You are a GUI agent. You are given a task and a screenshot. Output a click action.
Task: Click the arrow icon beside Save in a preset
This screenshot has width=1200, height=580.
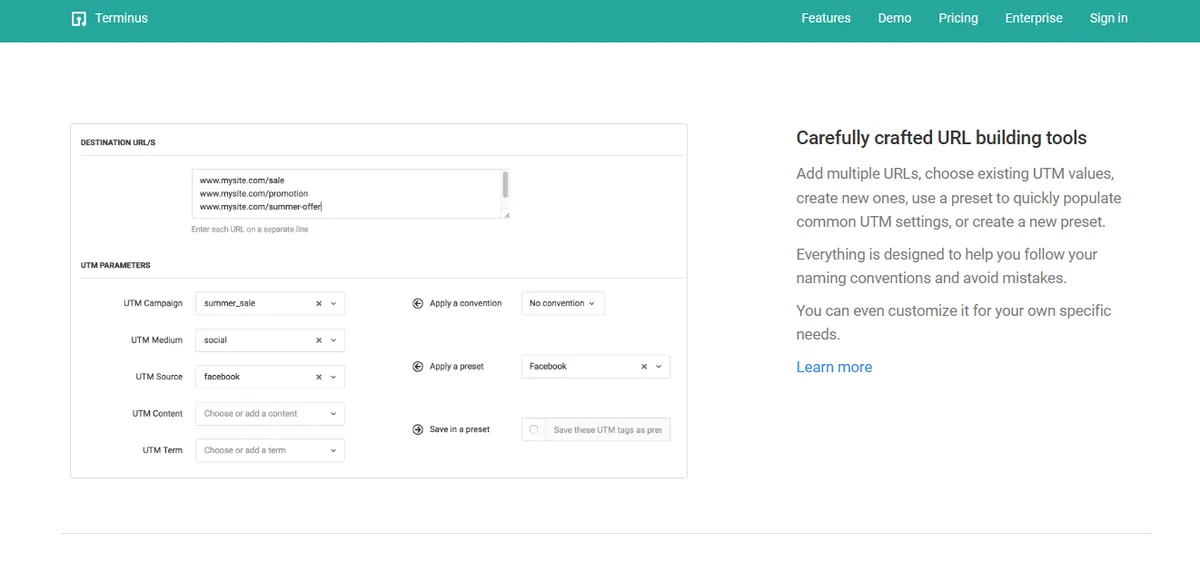tap(418, 429)
